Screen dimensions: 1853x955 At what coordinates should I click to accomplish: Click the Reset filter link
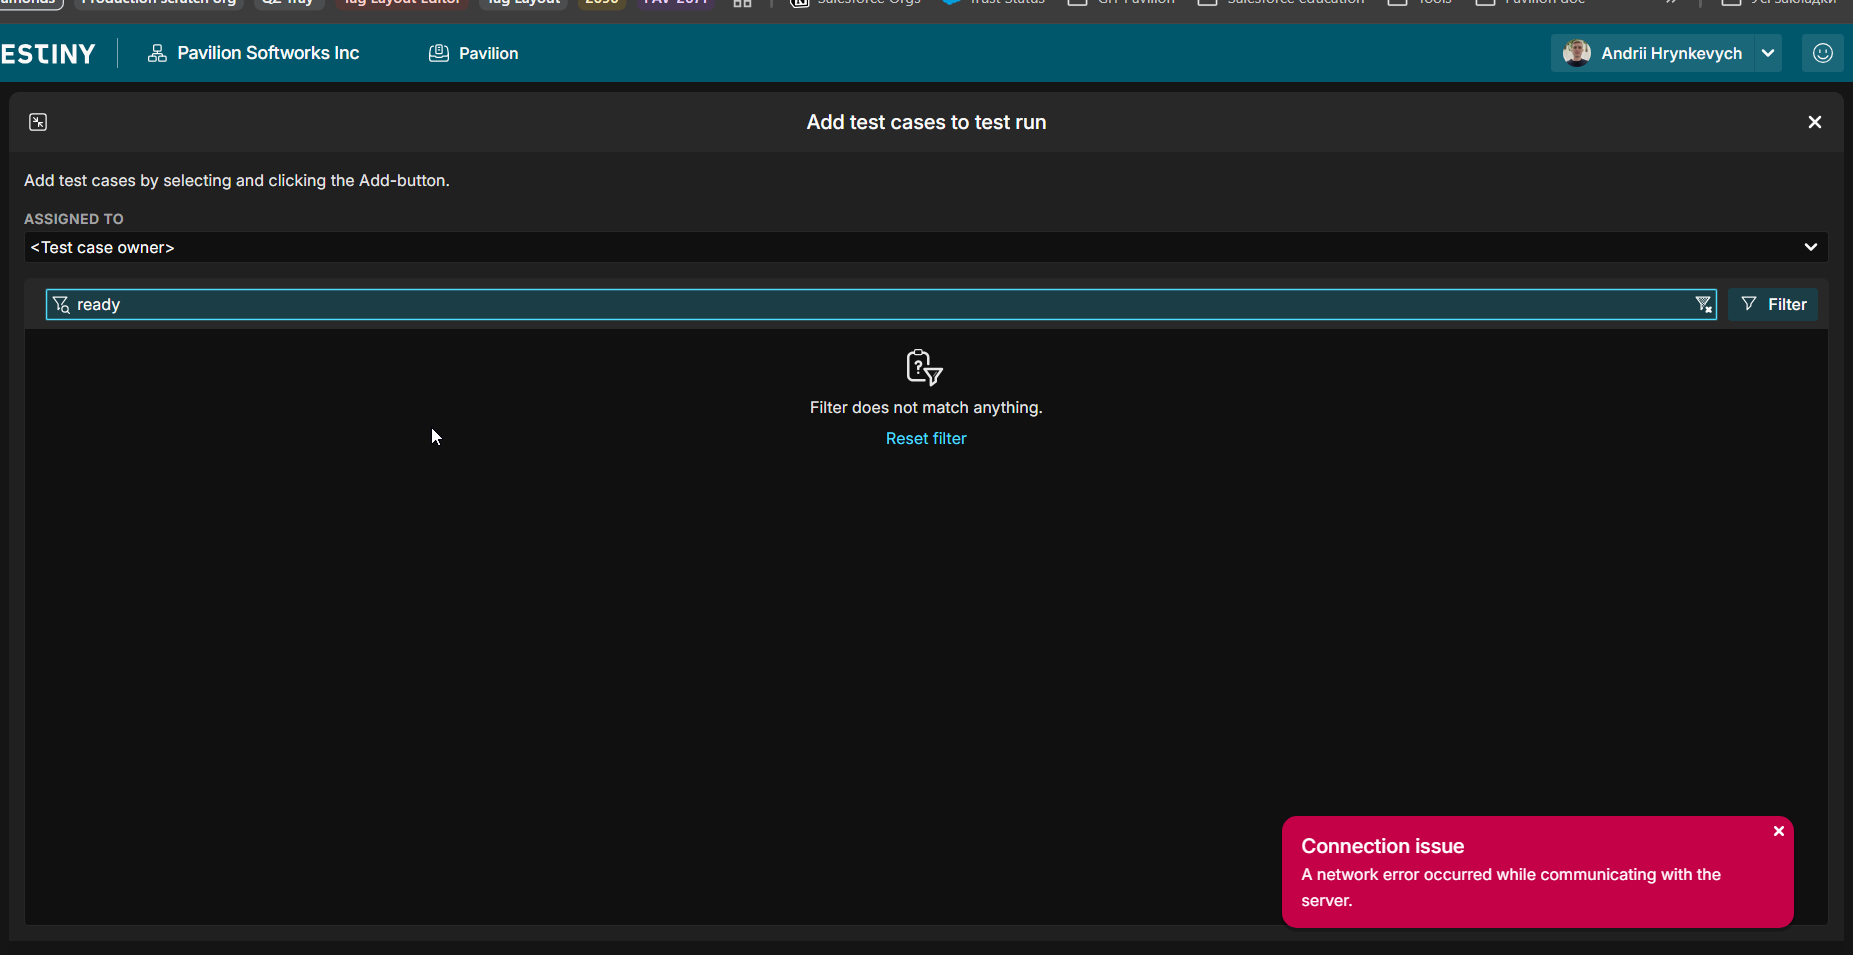926,439
